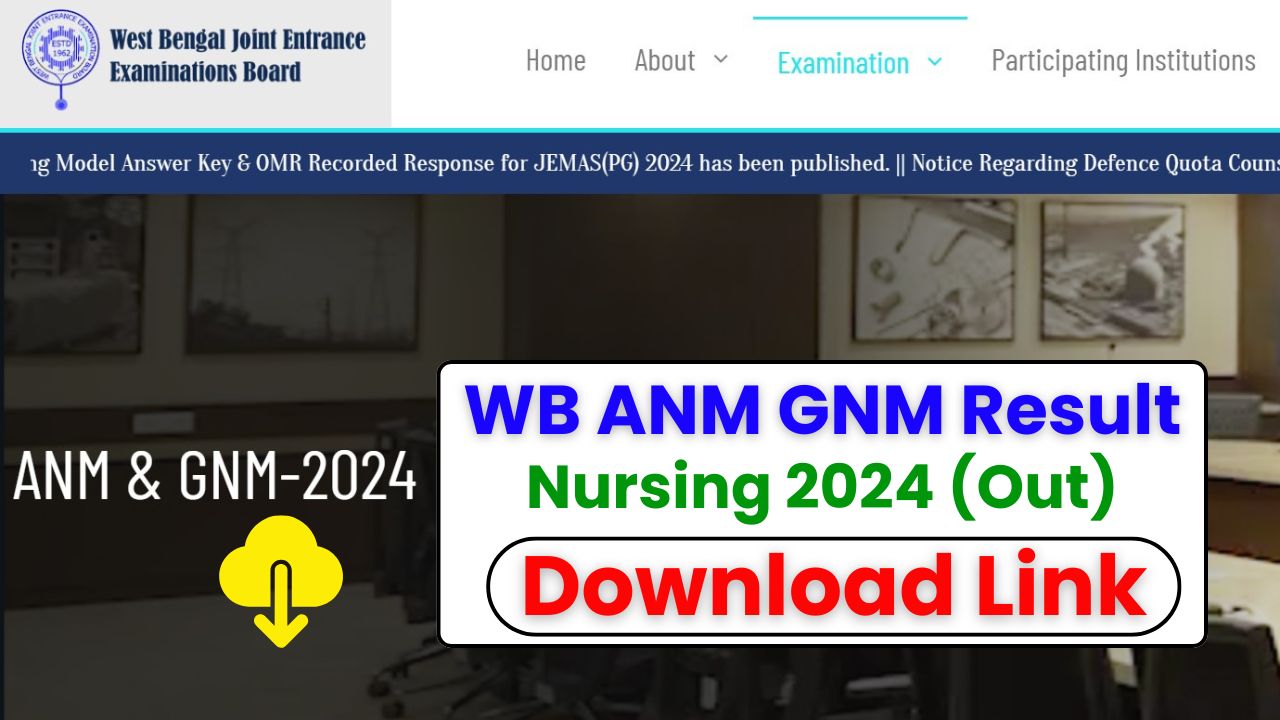Image resolution: width=1280 pixels, height=720 pixels.
Task: Expand the About dropdown chevron
Action: pyautogui.click(x=720, y=60)
